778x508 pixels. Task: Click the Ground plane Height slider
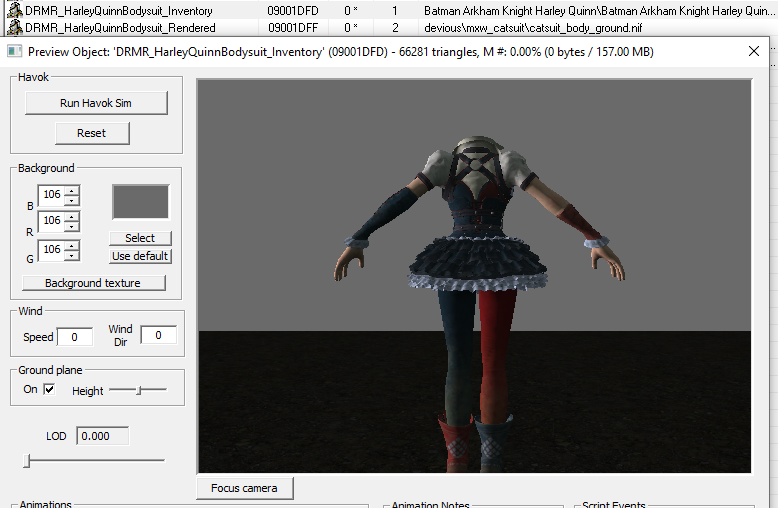pos(138,390)
